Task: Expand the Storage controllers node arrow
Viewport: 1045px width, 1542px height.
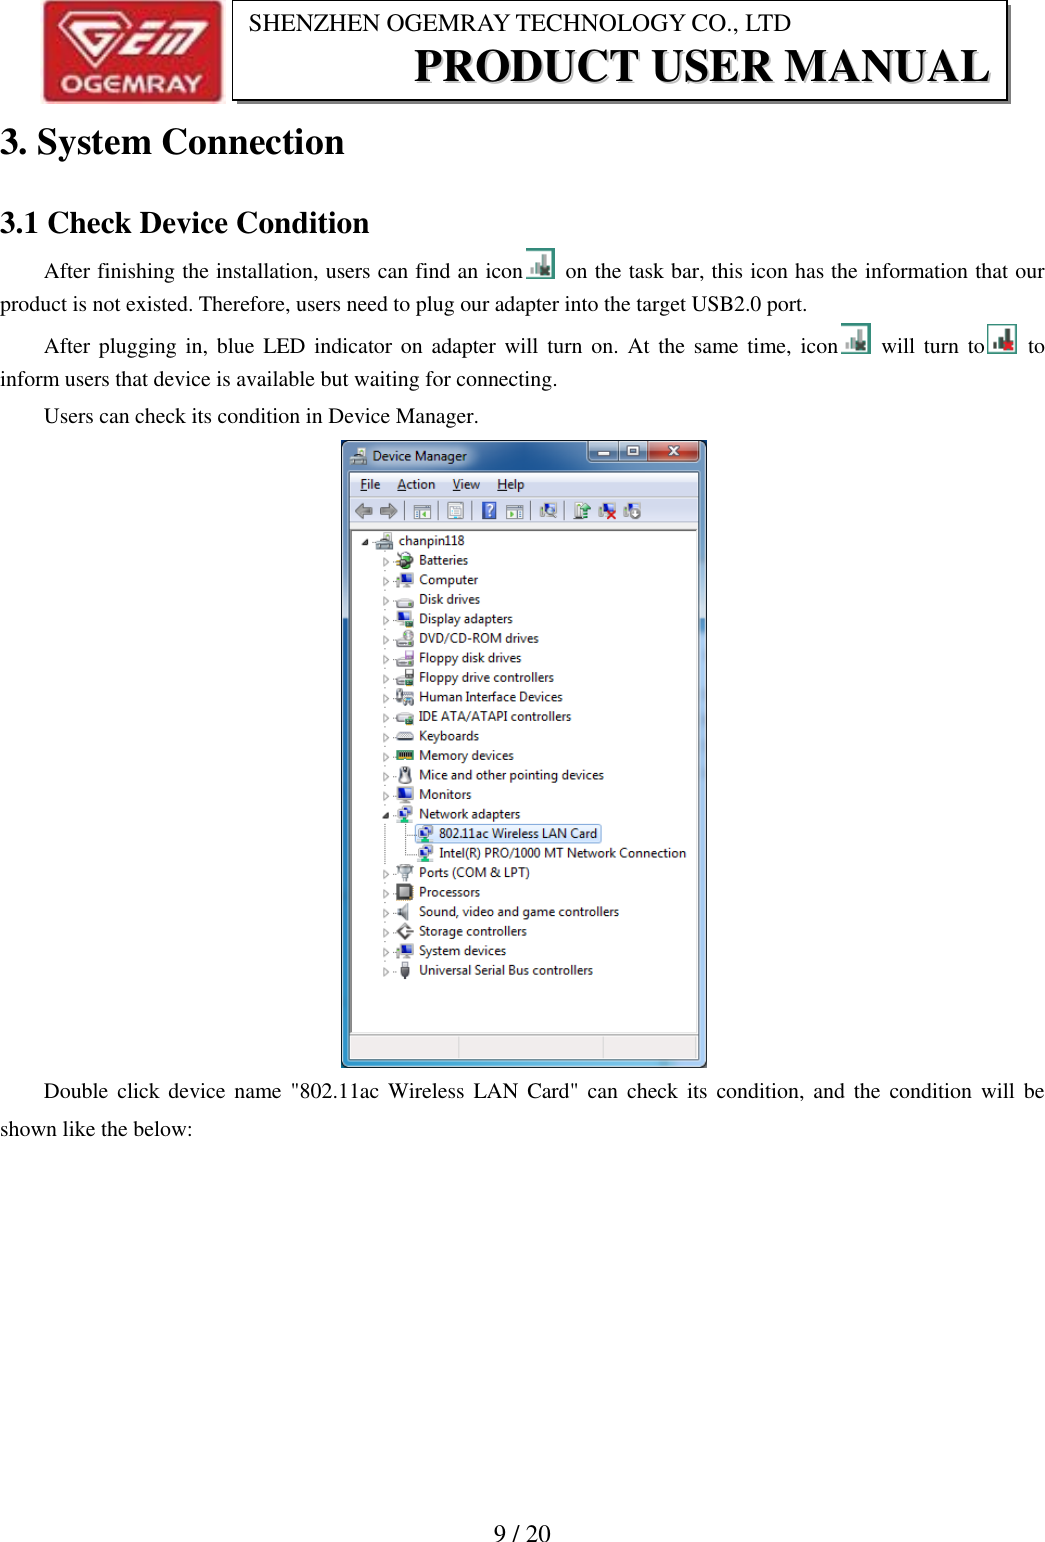Action: pyautogui.click(x=386, y=932)
